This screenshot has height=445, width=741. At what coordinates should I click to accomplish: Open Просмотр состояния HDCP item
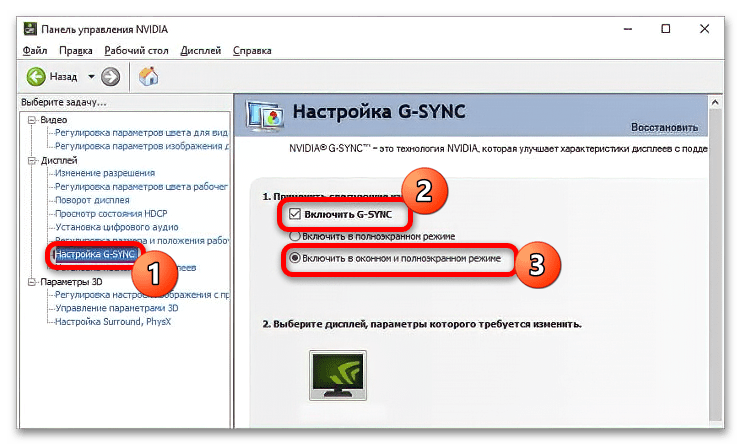pyautogui.click(x=111, y=214)
